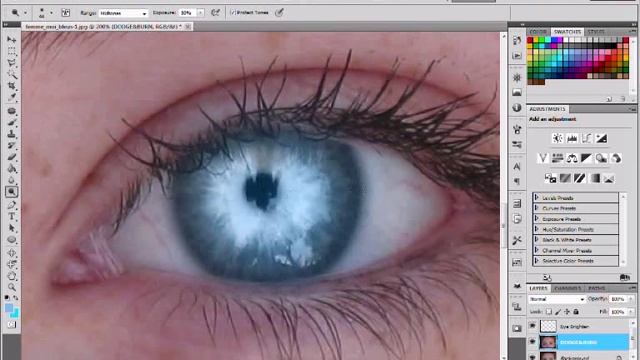
Task: Select the Type tool
Action: click(x=11, y=216)
